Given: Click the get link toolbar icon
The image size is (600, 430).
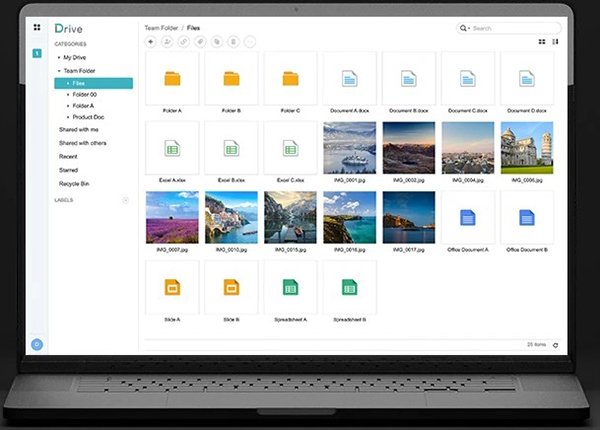Looking at the screenshot, I should pos(184,42).
